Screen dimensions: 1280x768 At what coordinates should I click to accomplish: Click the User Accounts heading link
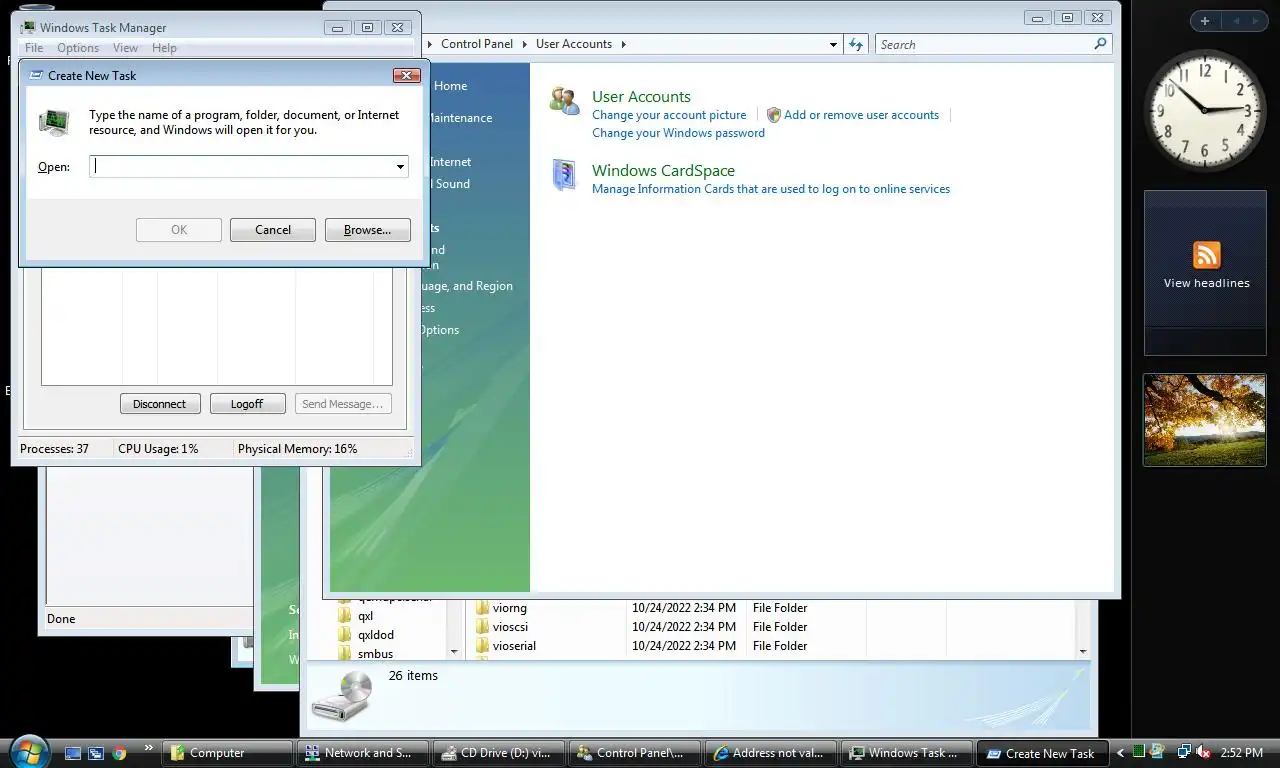(x=641, y=97)
